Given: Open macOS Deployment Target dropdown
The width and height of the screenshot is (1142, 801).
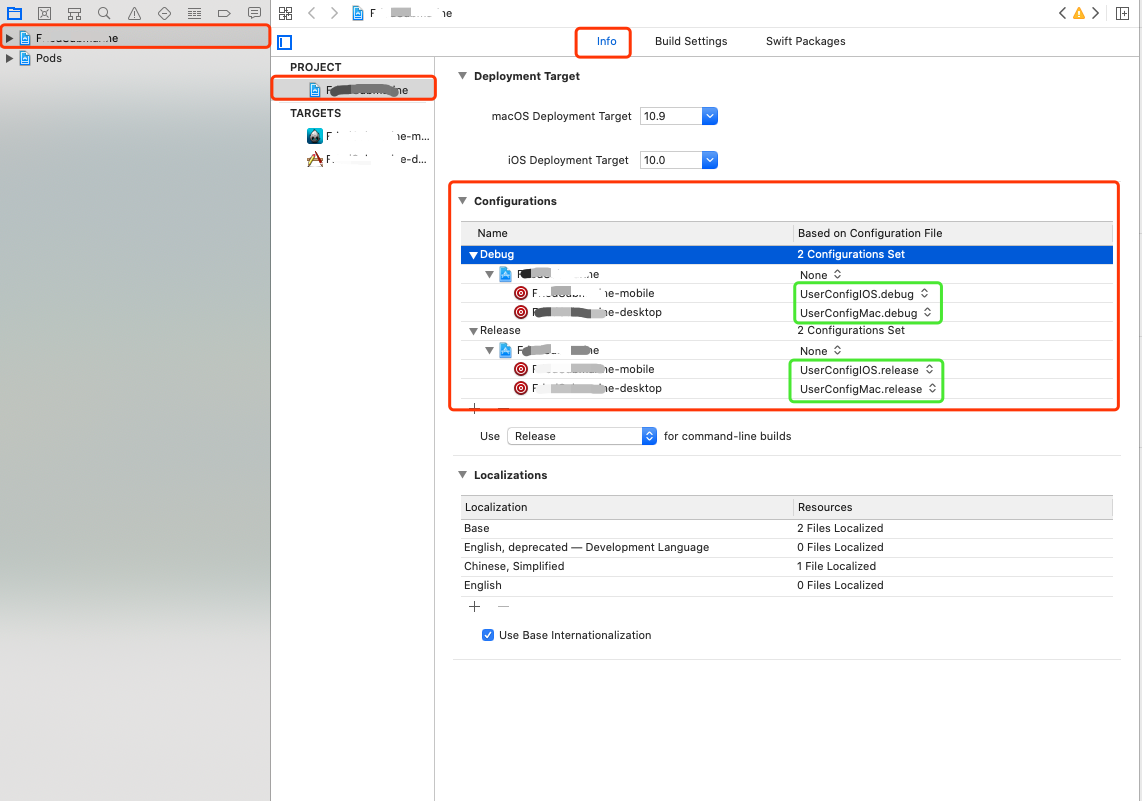Looking at the screenshot, I should pyautogui.click(x=709, y=116).
